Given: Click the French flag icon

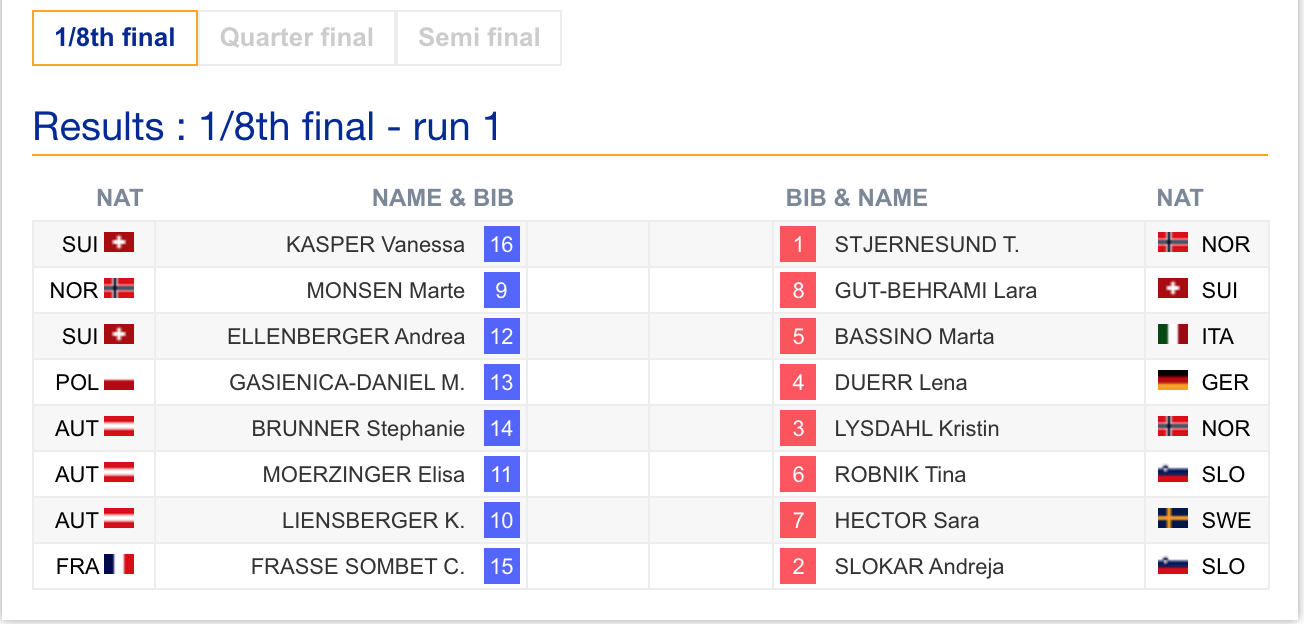Looking at the screenshot, I should pyautogui.click(x=118, y=565).
